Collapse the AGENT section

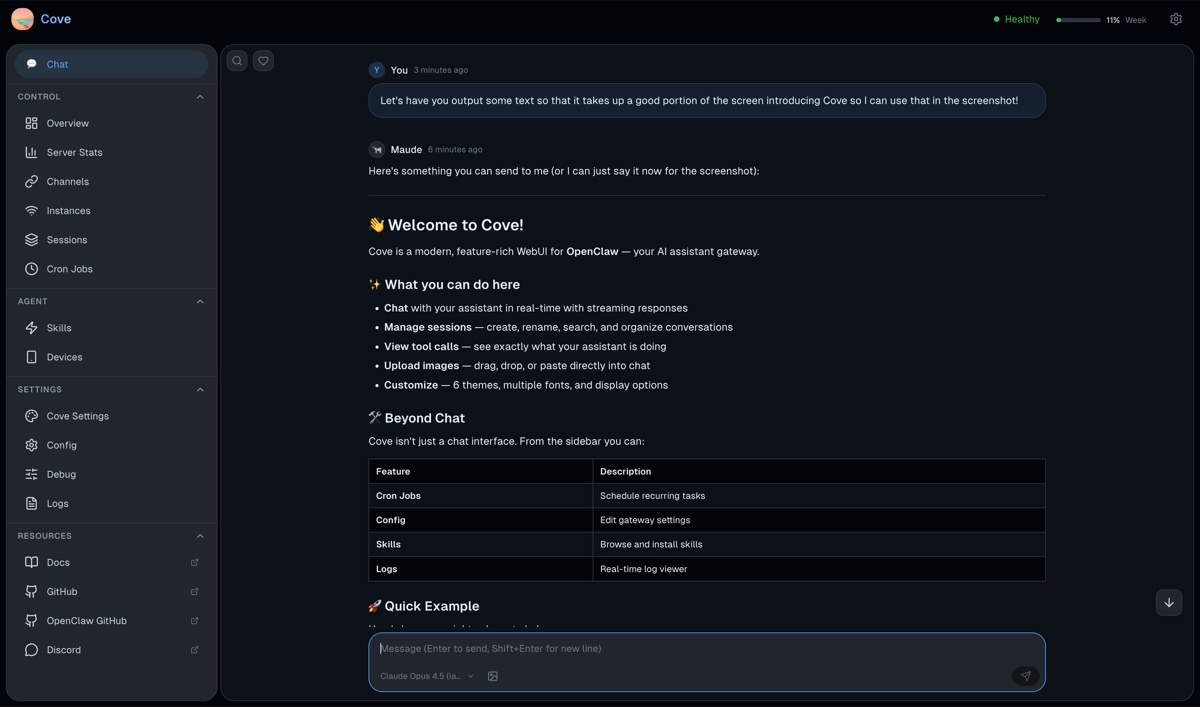pos(199,301)
